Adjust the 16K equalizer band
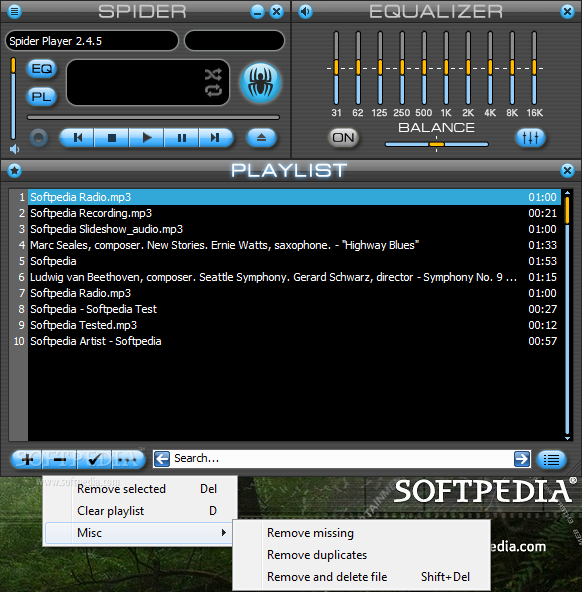 [x=534, y=68]
